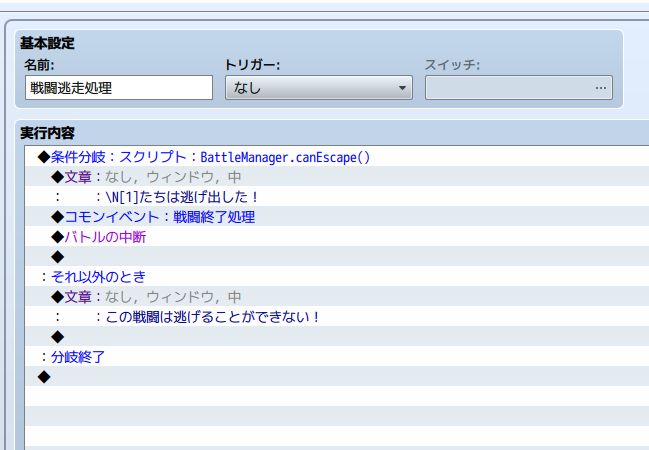Select the コモンイベント：戦闘終了処理 command
649x450 pixels.
[337, 217]
